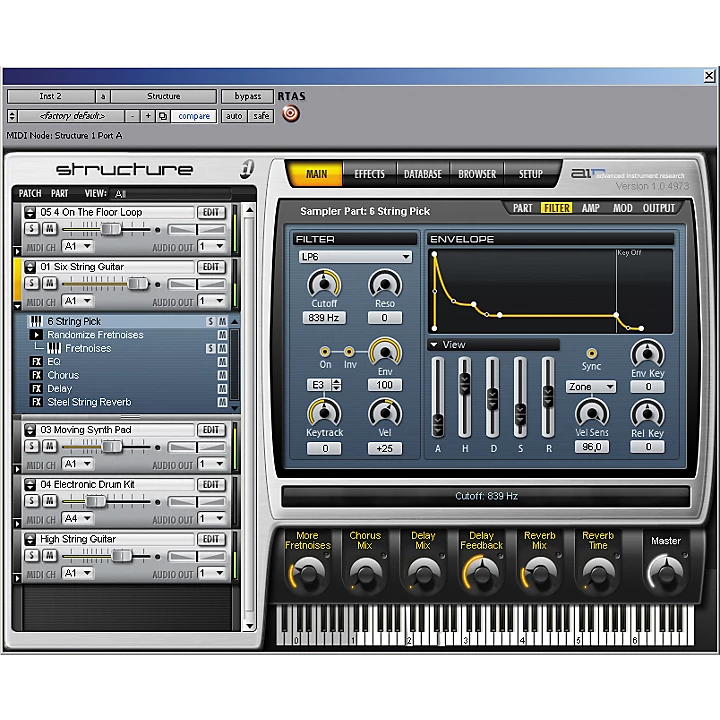Screen dimensions: 720x720
Task: Switch to the DATABASE tab
Action: pyautogui.click(x=422, y=174)
